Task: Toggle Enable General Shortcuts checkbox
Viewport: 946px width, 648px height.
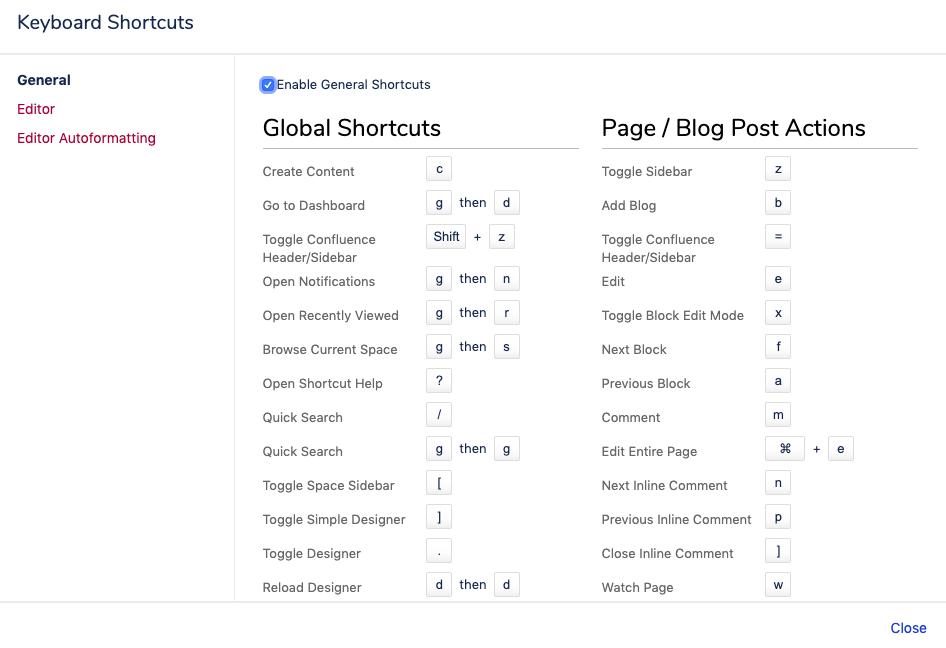Action: point(268,85)
